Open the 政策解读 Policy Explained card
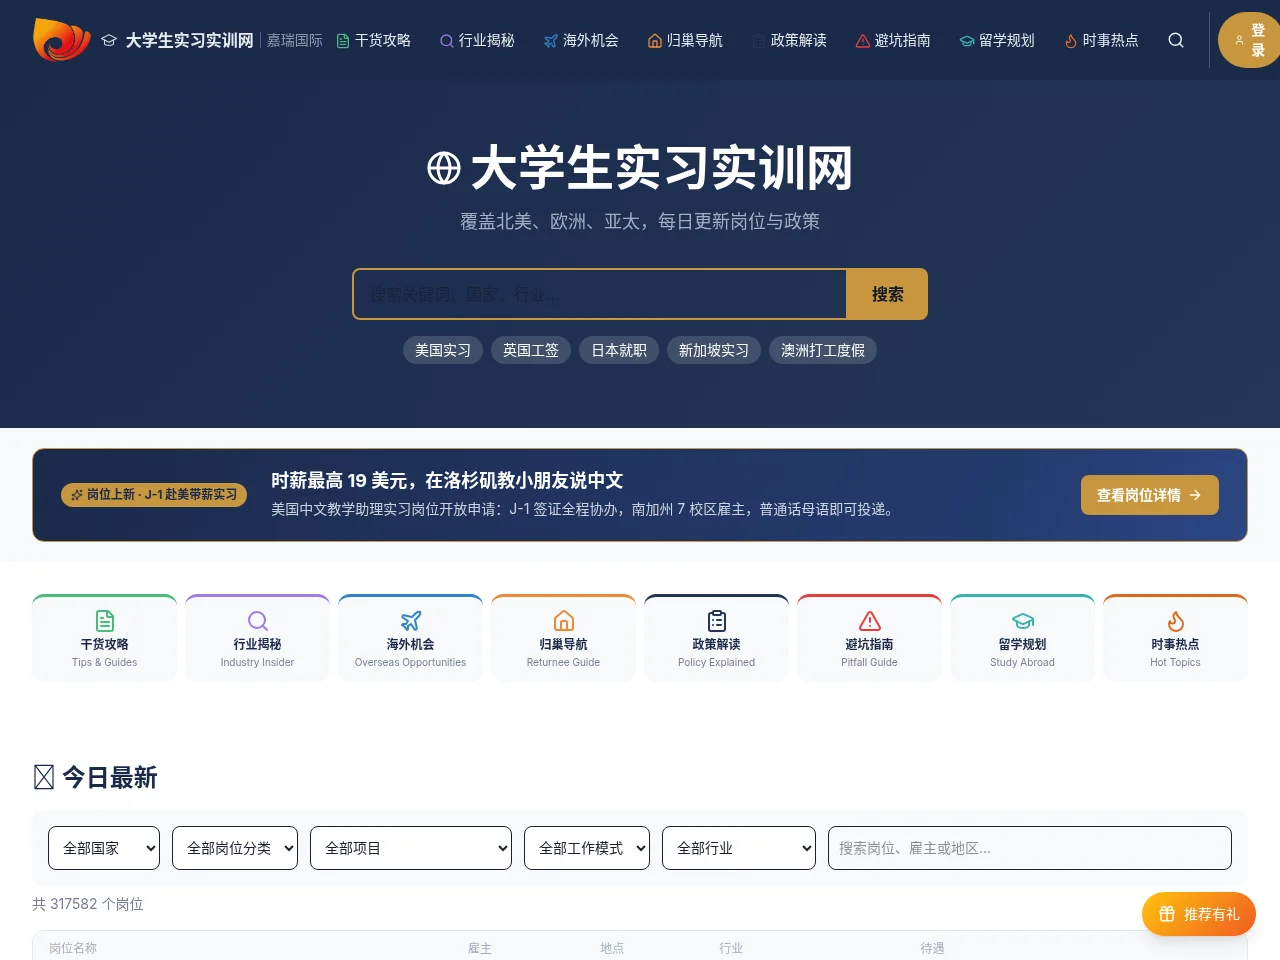This screenshot has height=960, width=1280. point(716,638)
